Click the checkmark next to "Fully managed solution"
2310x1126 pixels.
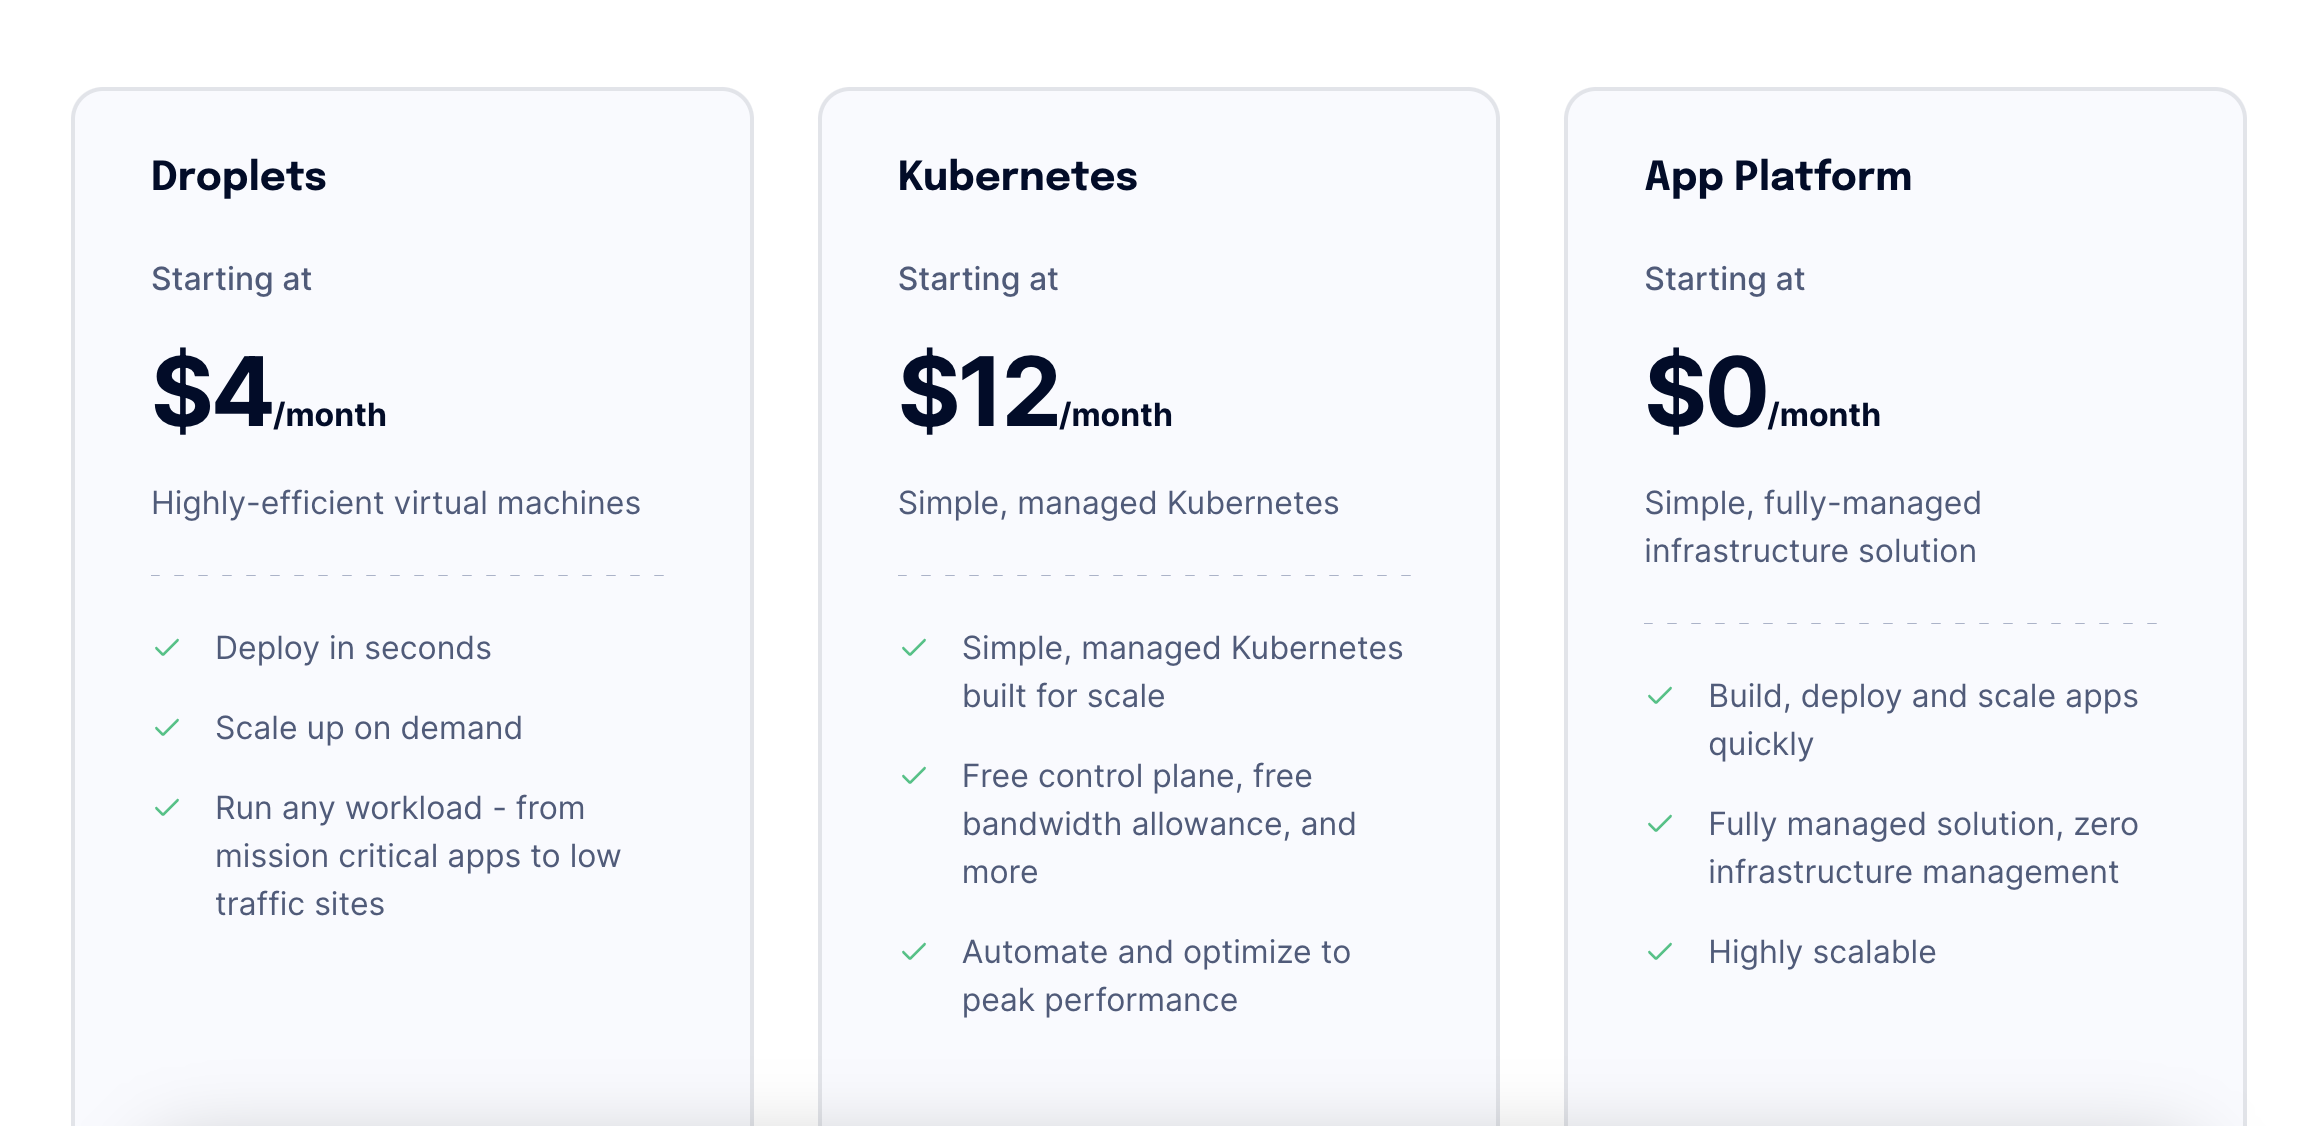[x=1660, y=824]
